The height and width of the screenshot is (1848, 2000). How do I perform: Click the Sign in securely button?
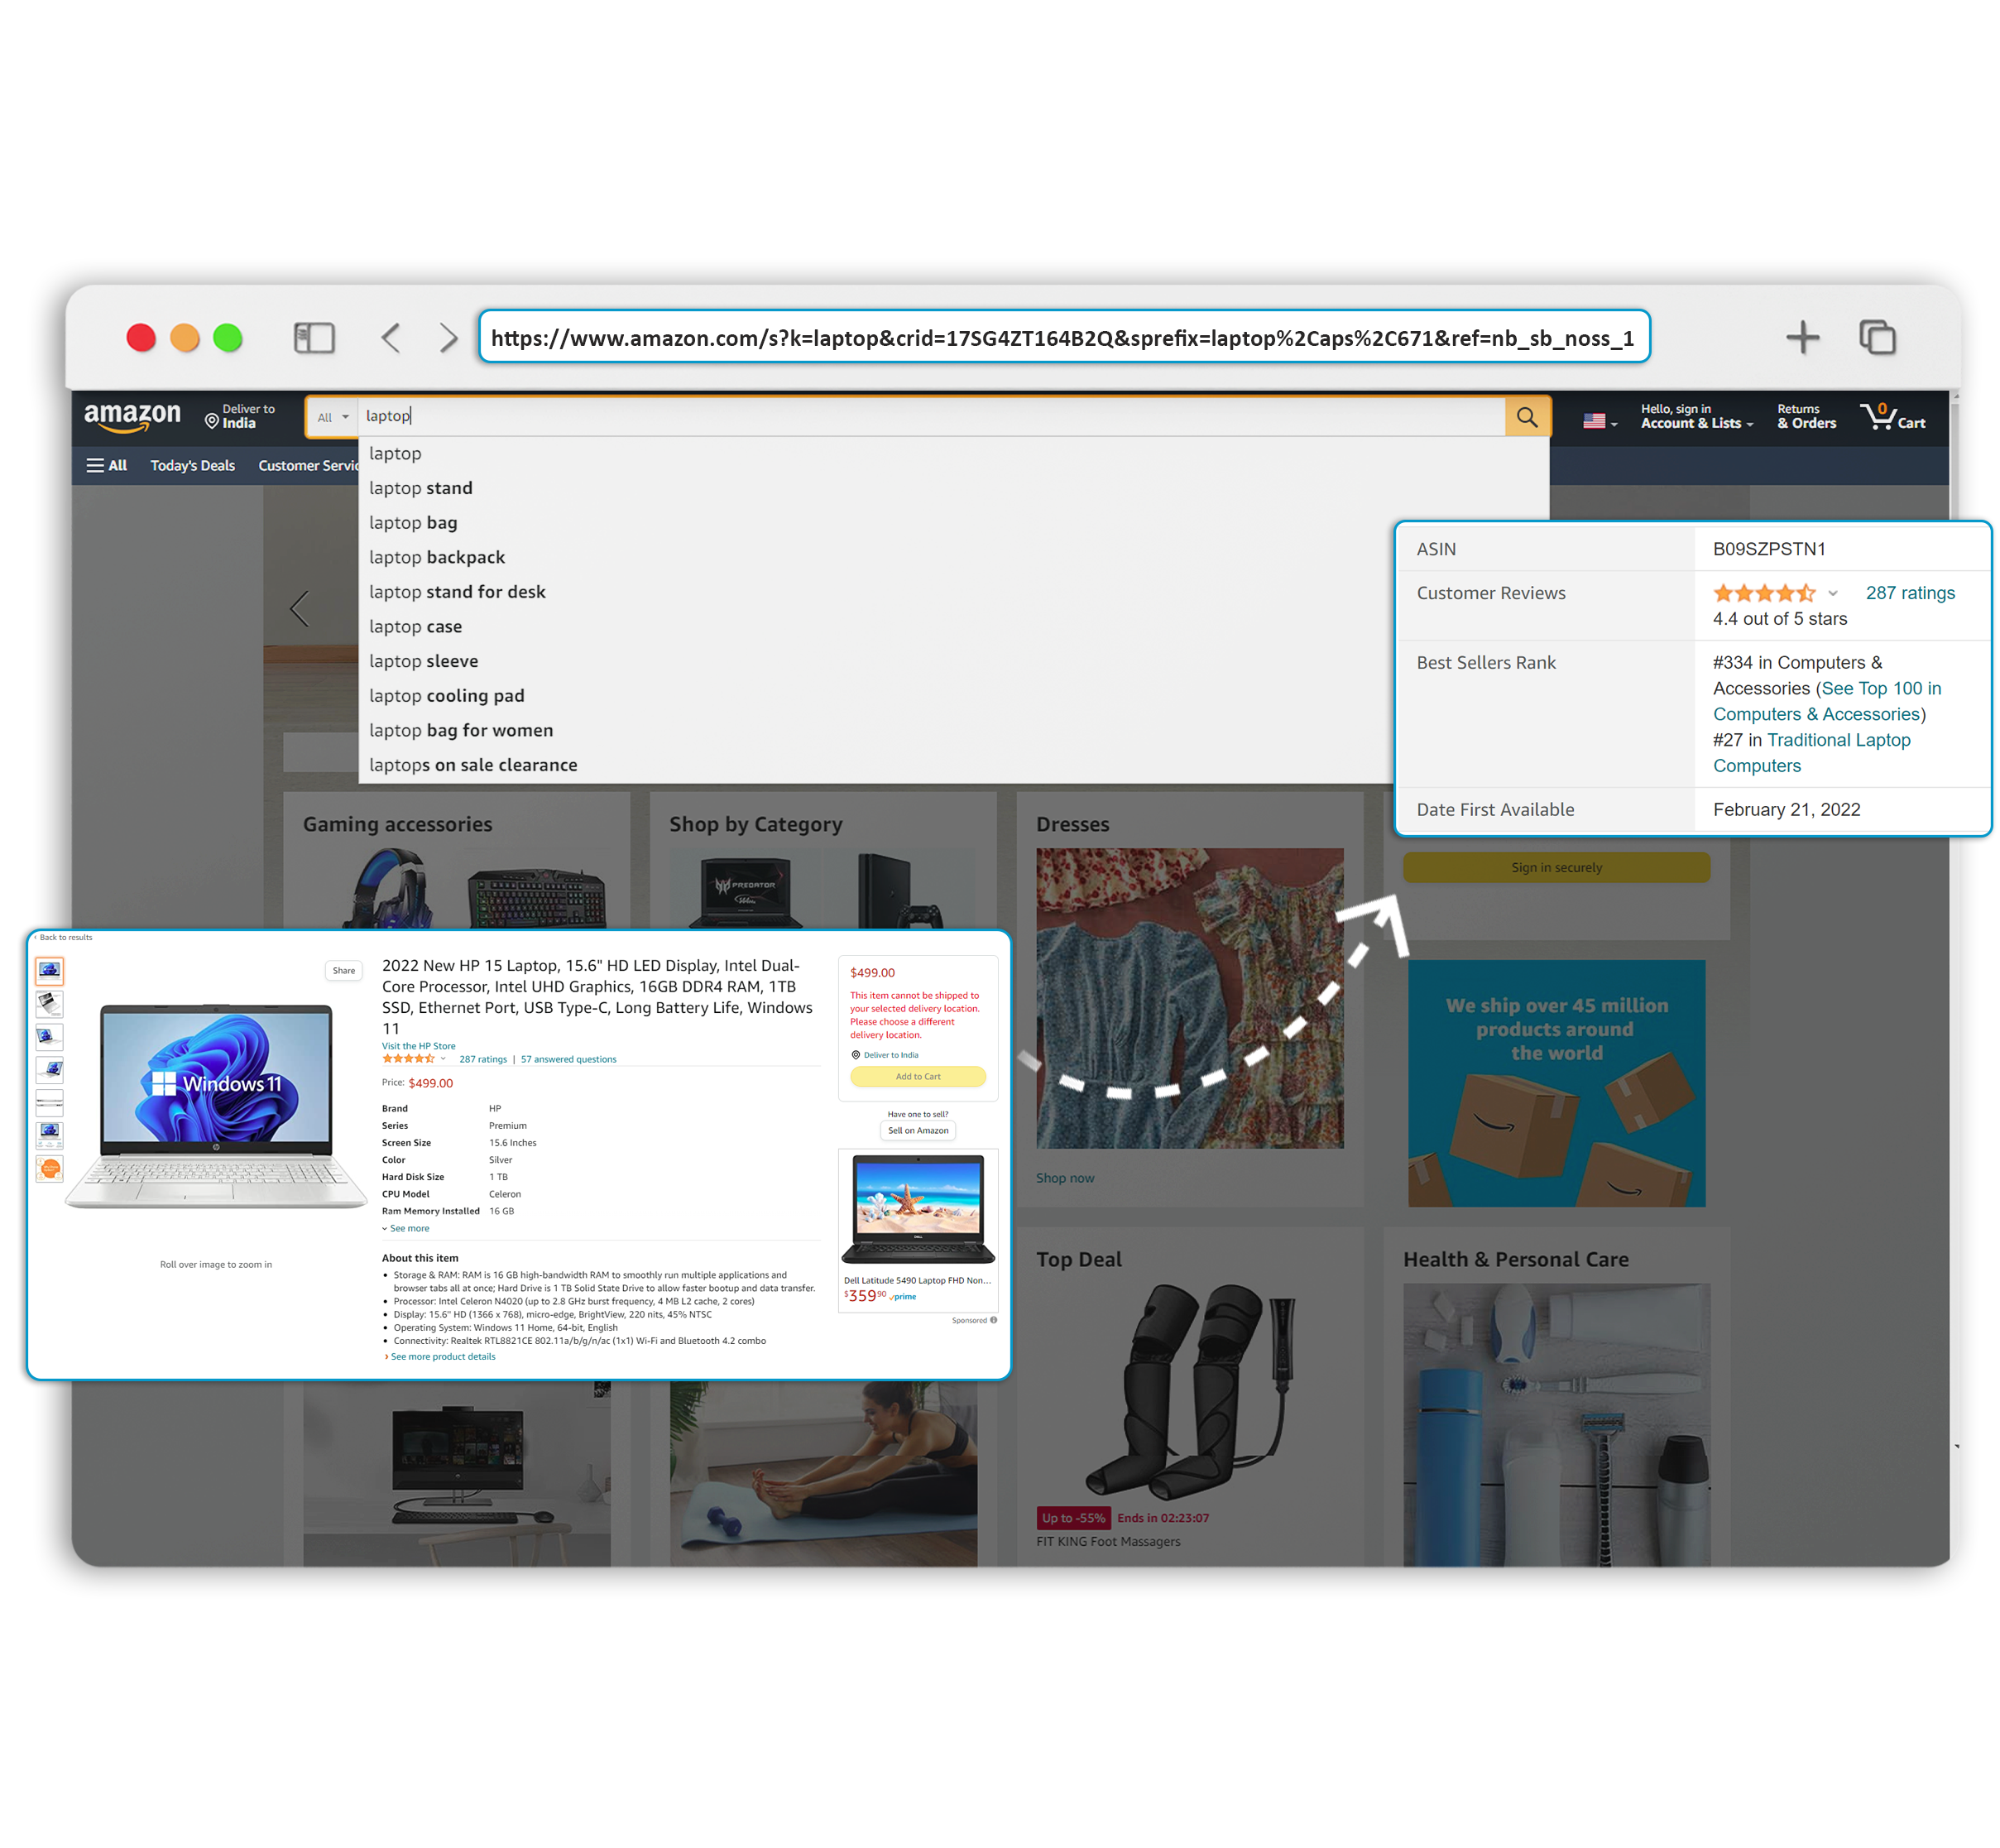pos(1556,867)
